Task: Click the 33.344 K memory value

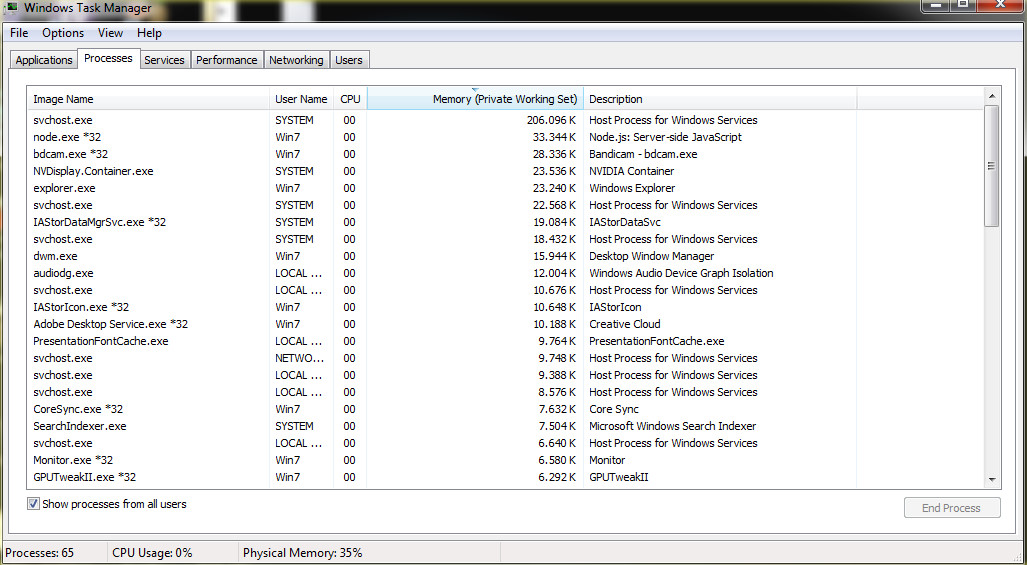Action: 554,137
